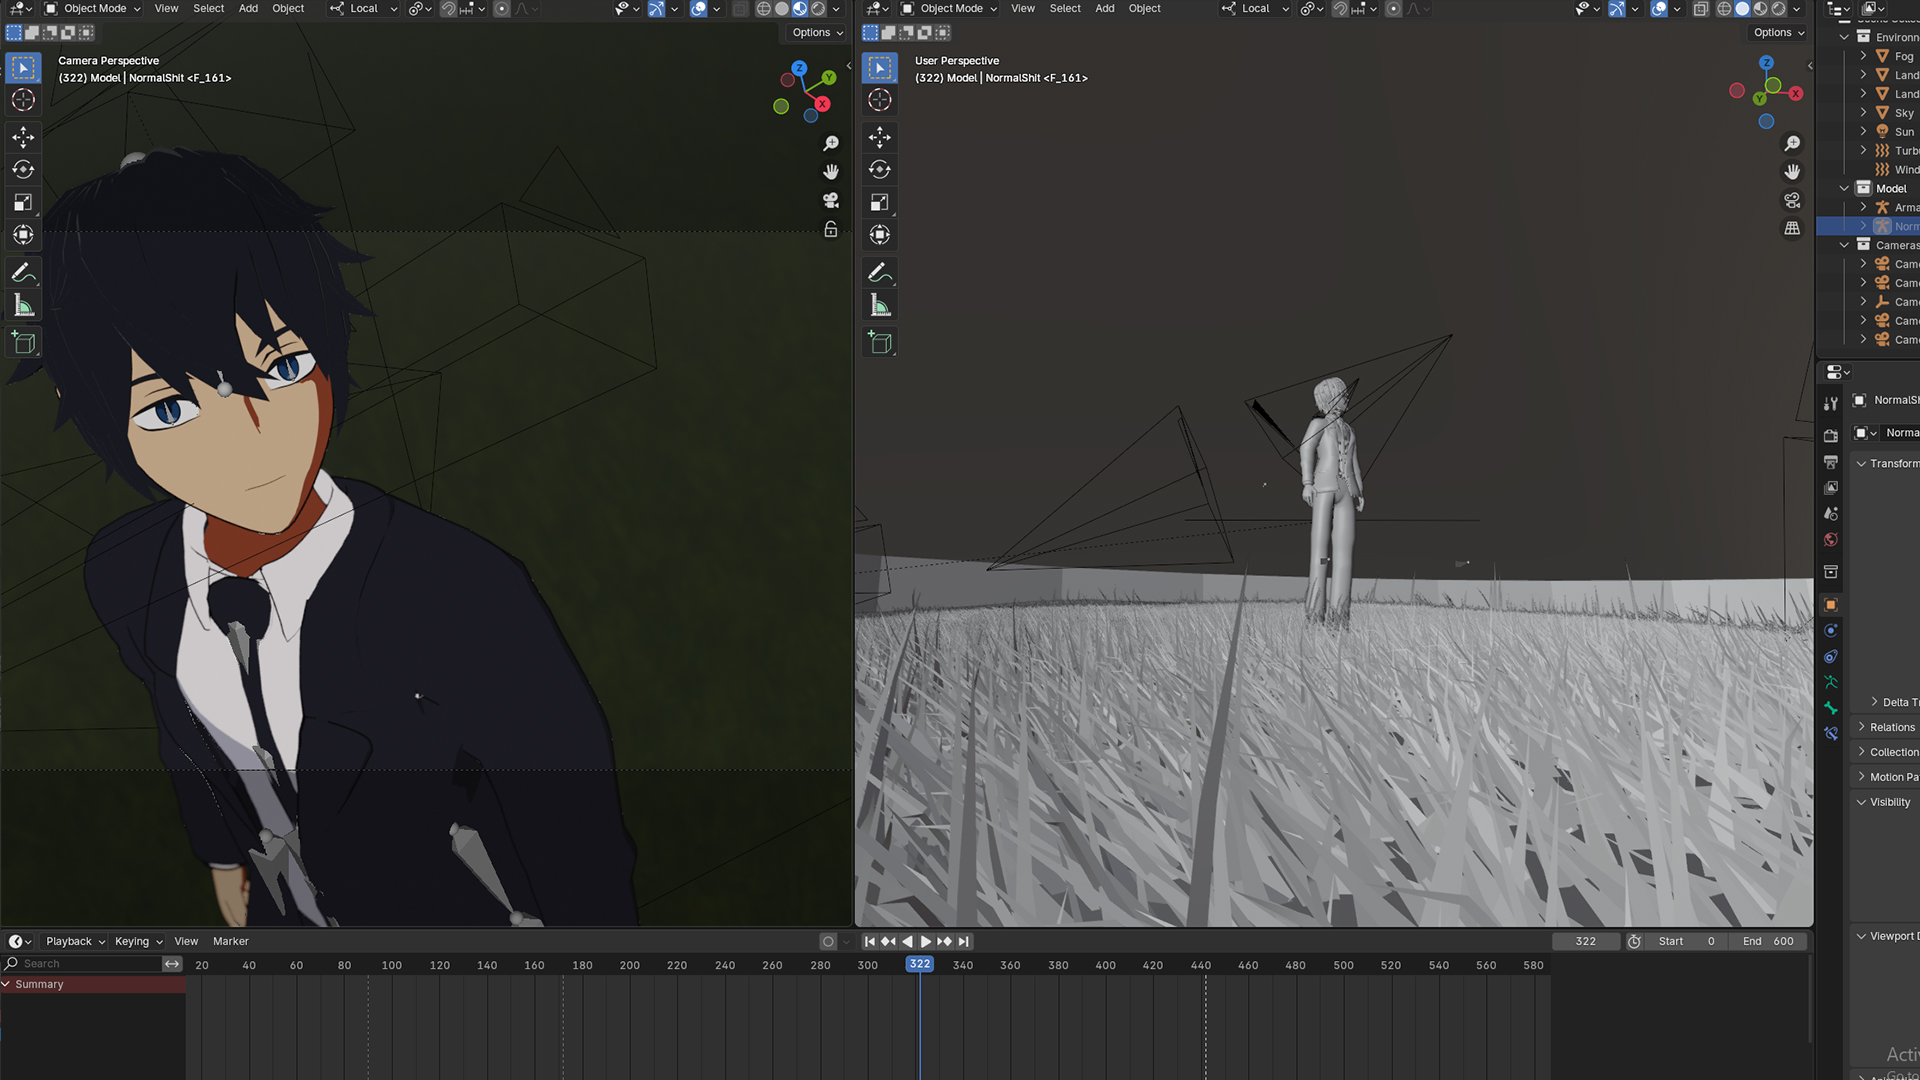Select the Measure tool in right viewport

pos(880,306)
